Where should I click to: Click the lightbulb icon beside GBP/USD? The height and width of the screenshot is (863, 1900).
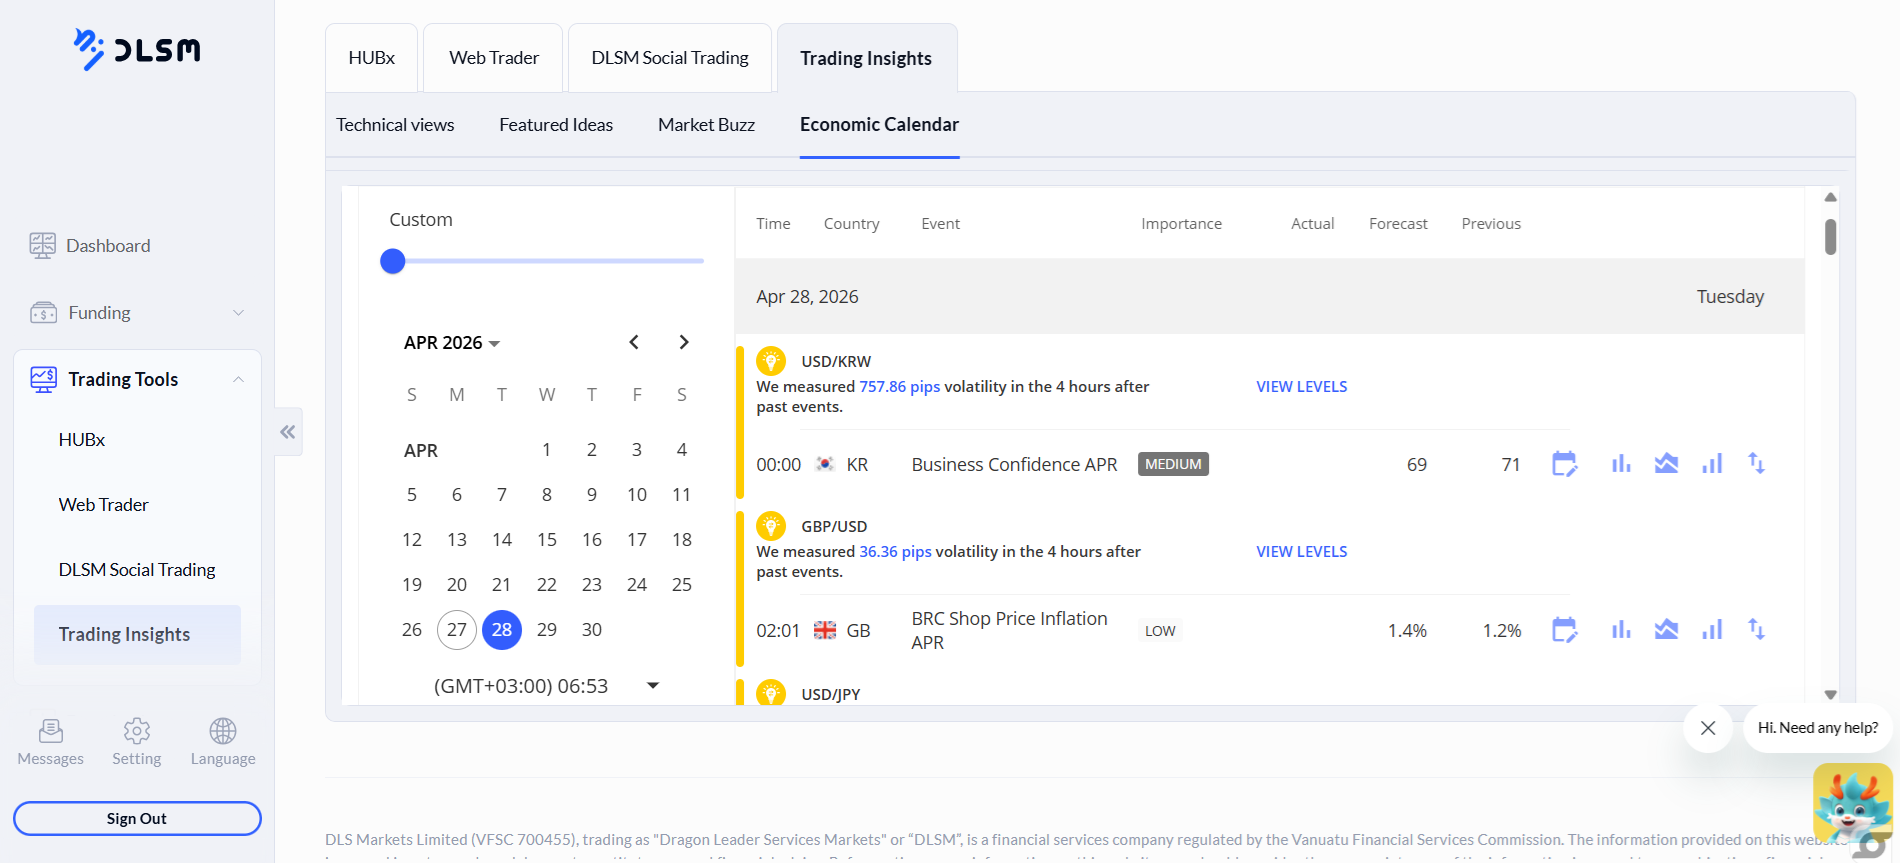pyautogui.click(x=771, y=525)
